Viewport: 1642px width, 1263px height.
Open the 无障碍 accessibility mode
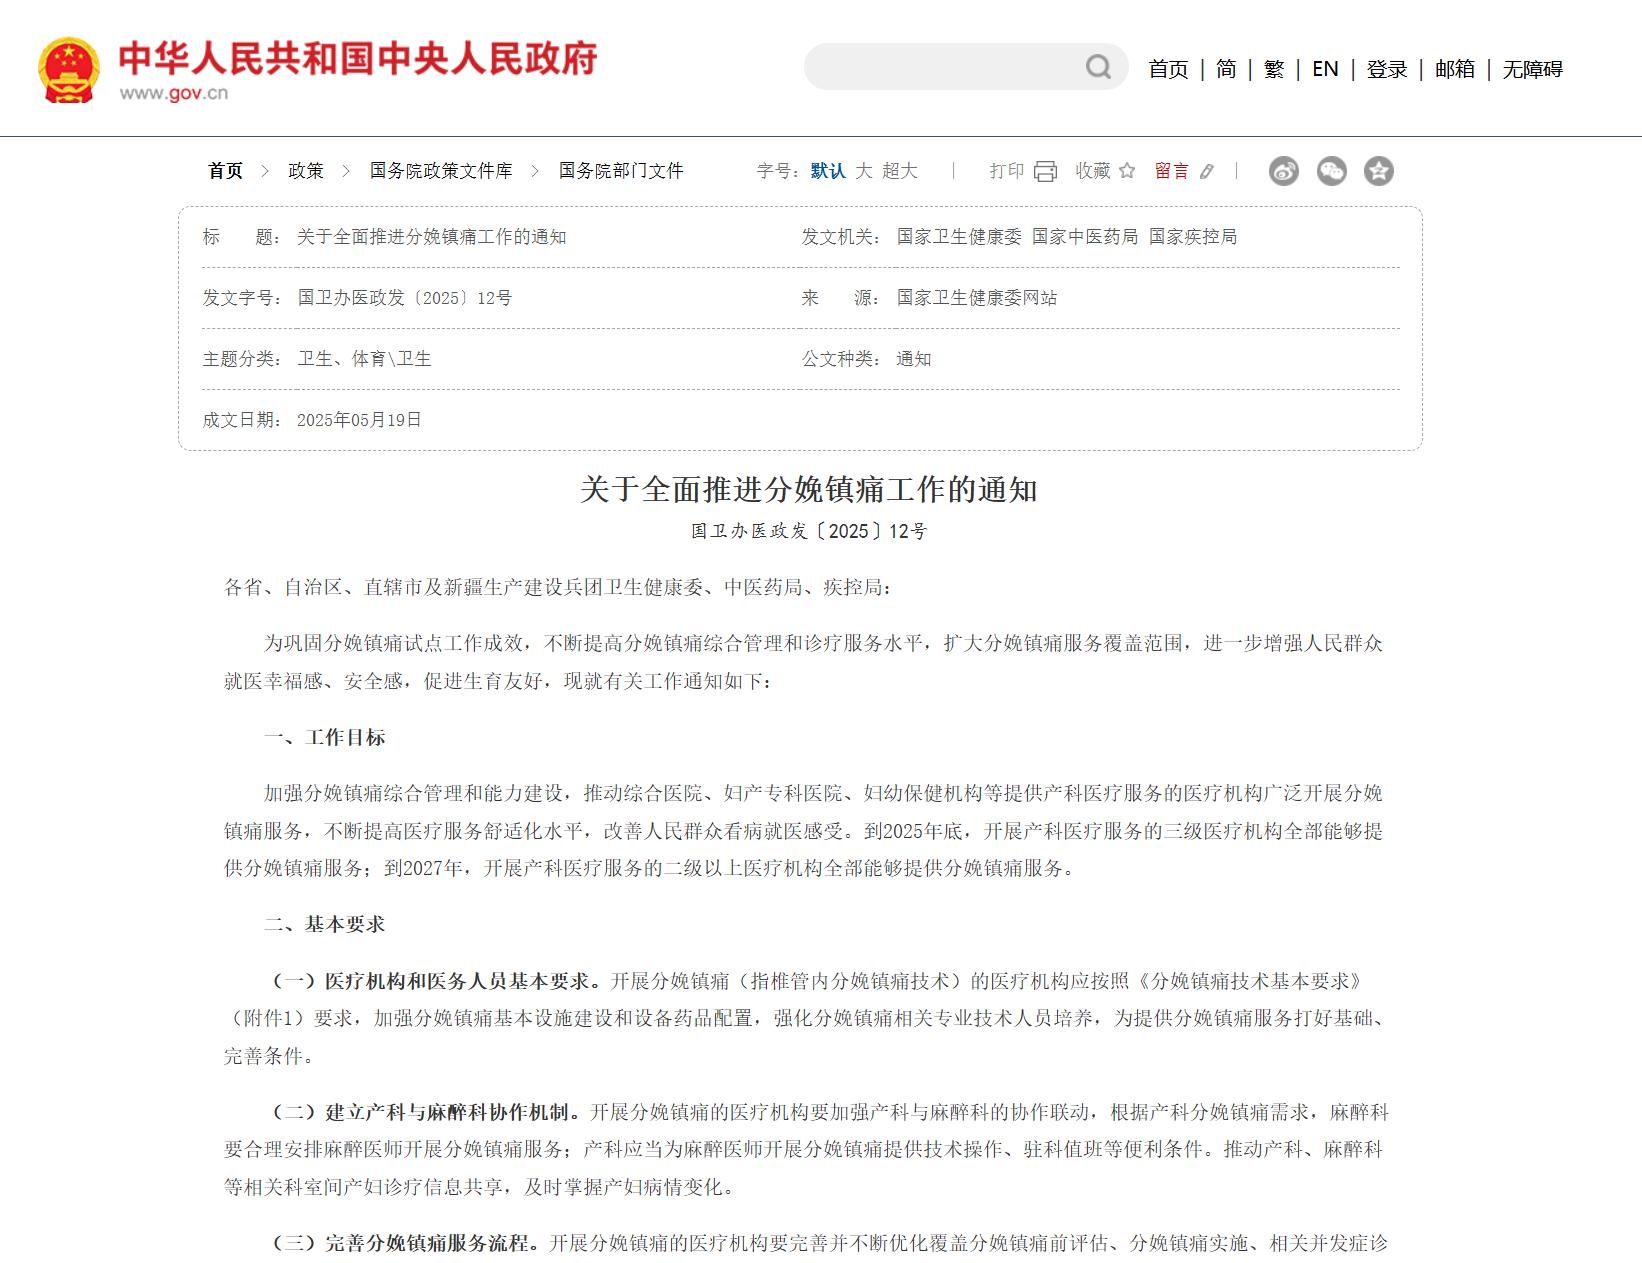coord(1532,69)
